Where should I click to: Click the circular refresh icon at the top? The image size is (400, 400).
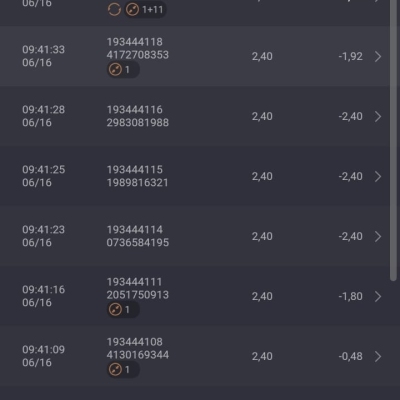pyautogui.click(x=114, y=9)
